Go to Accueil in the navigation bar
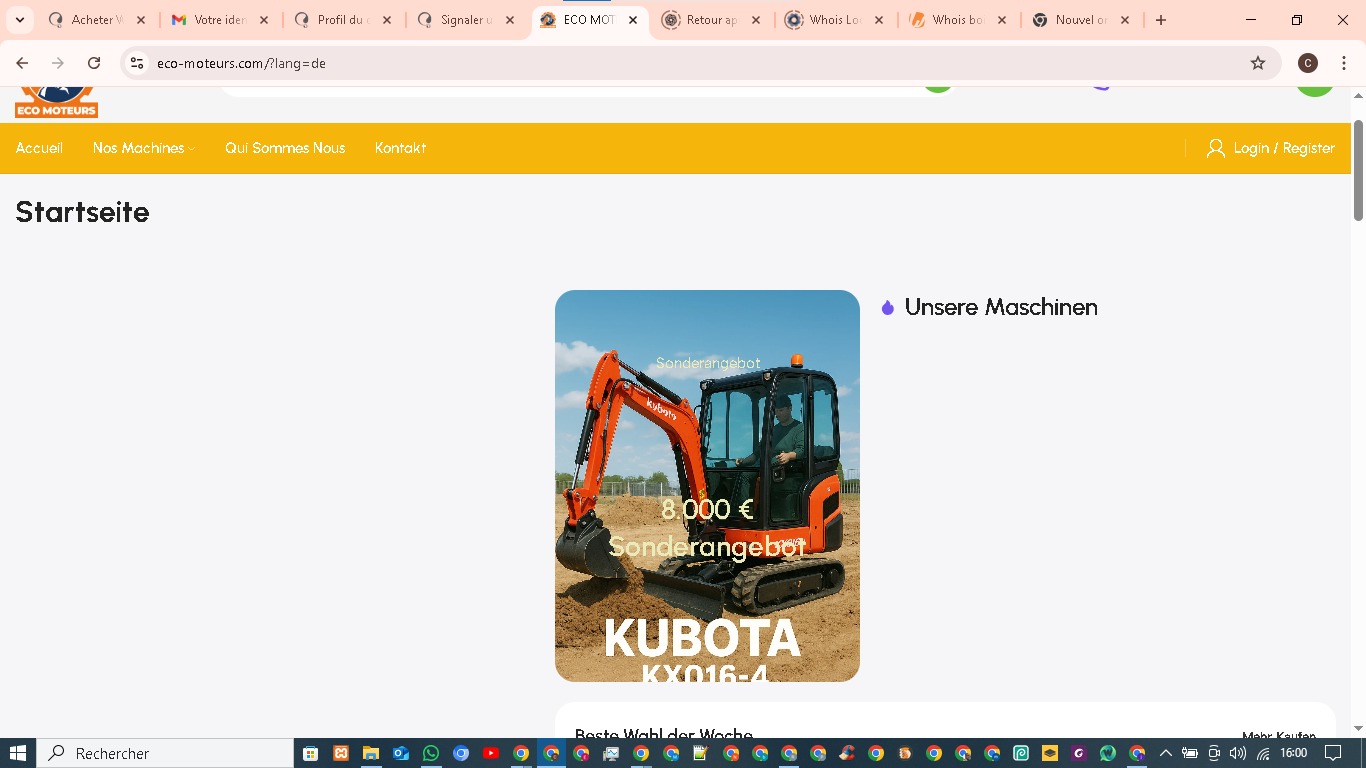Image resolution: width=1366 pixels, height=768 pixels. click(x=39, y=148)
